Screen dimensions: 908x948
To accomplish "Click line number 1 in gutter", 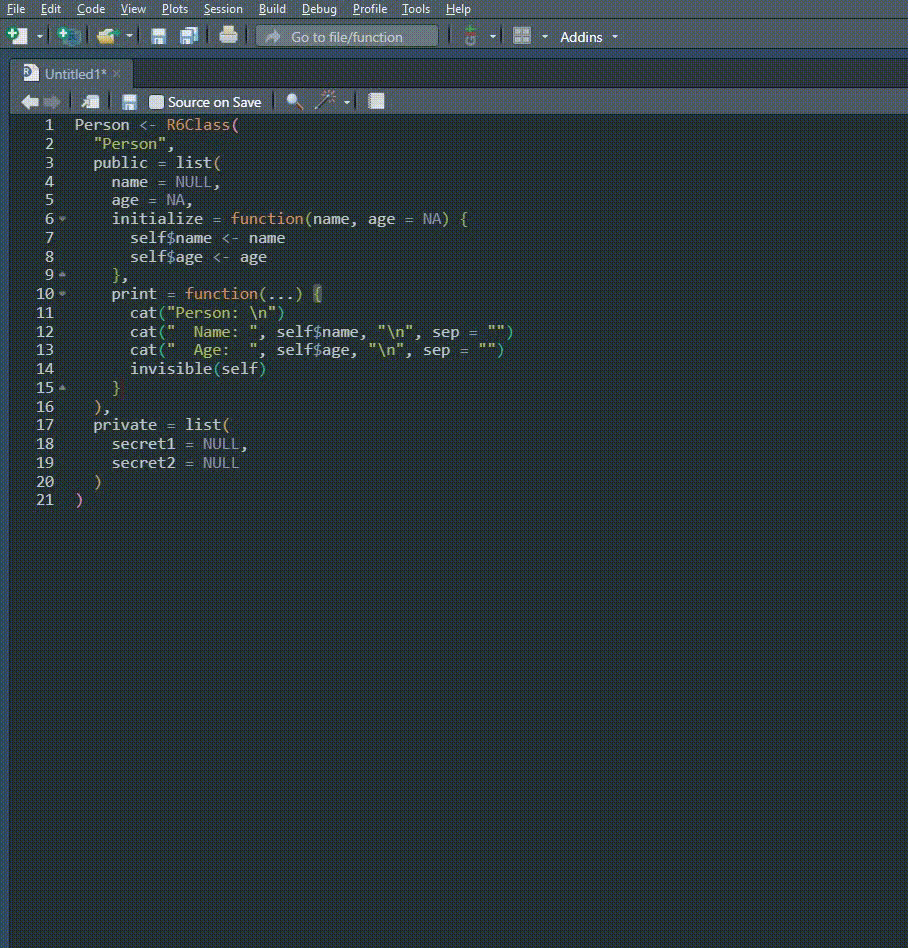I will pyautogui.click(x=50, y=125).
